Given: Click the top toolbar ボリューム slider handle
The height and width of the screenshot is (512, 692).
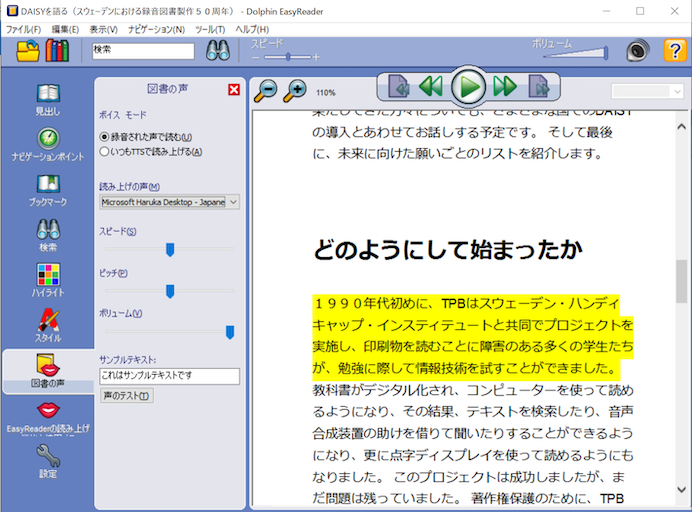Looking at the screenshot, I should [606, 53].
